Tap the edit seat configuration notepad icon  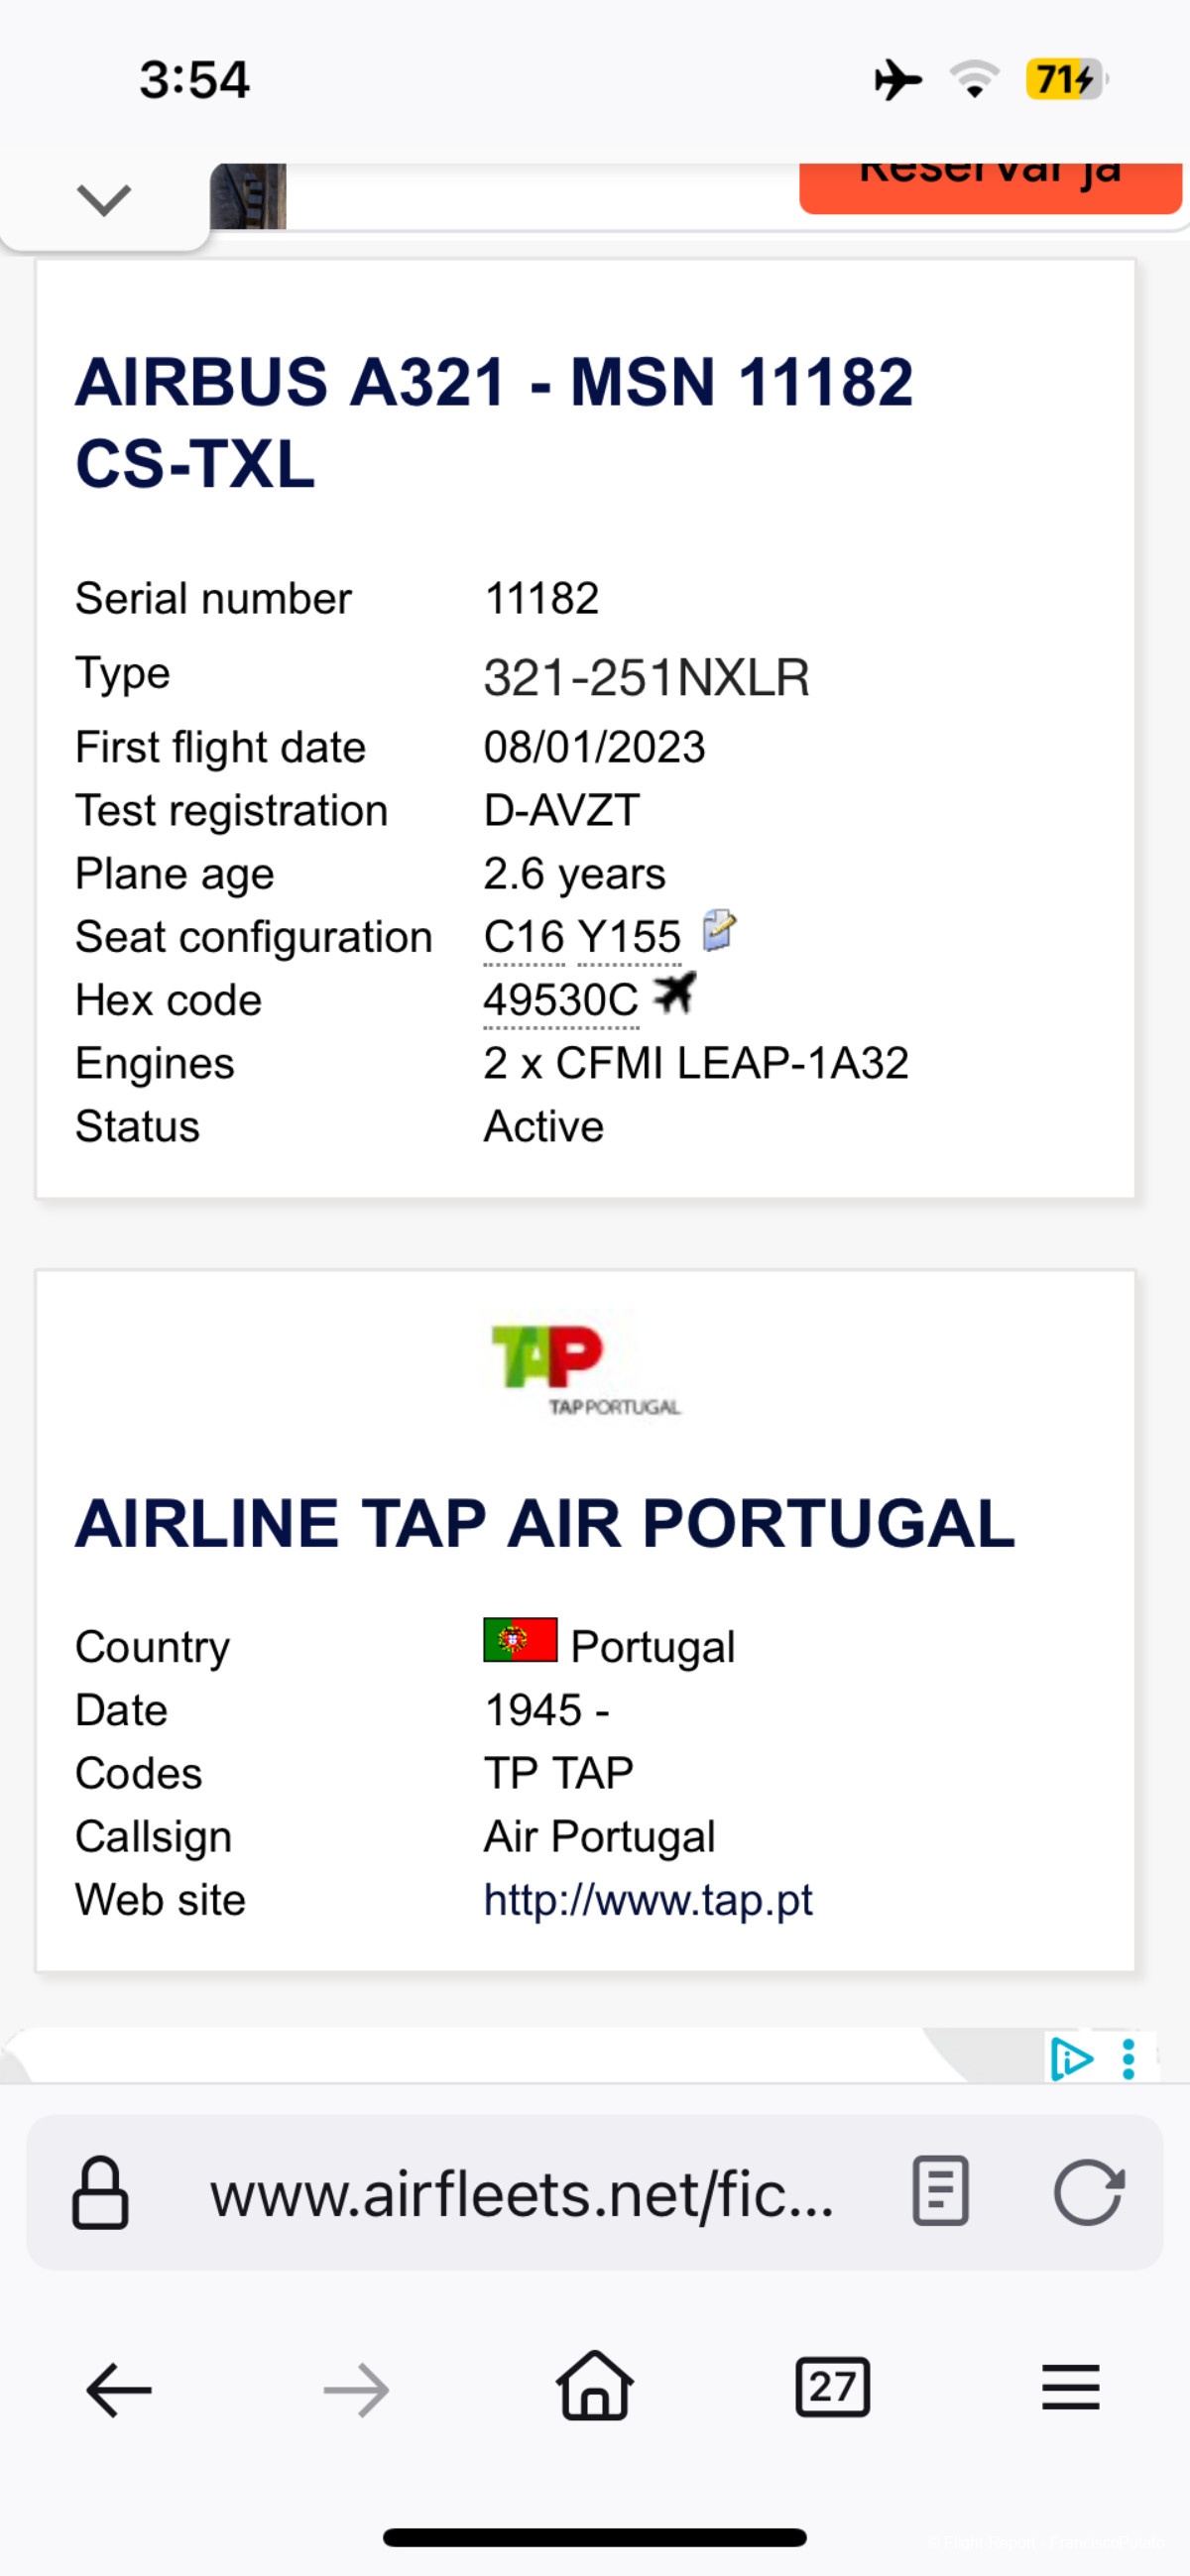tap(719, 930)
